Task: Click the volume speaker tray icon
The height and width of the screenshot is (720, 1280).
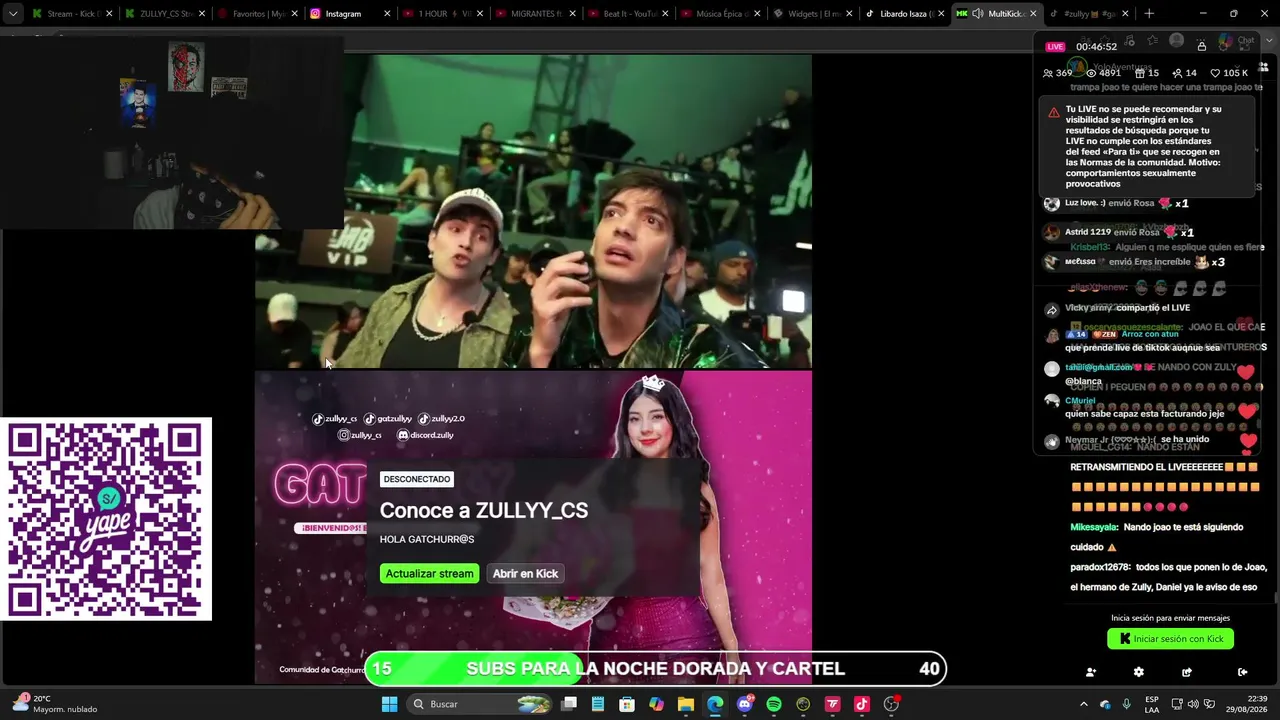Action: pyautogui.click(x=1193, y=704)
